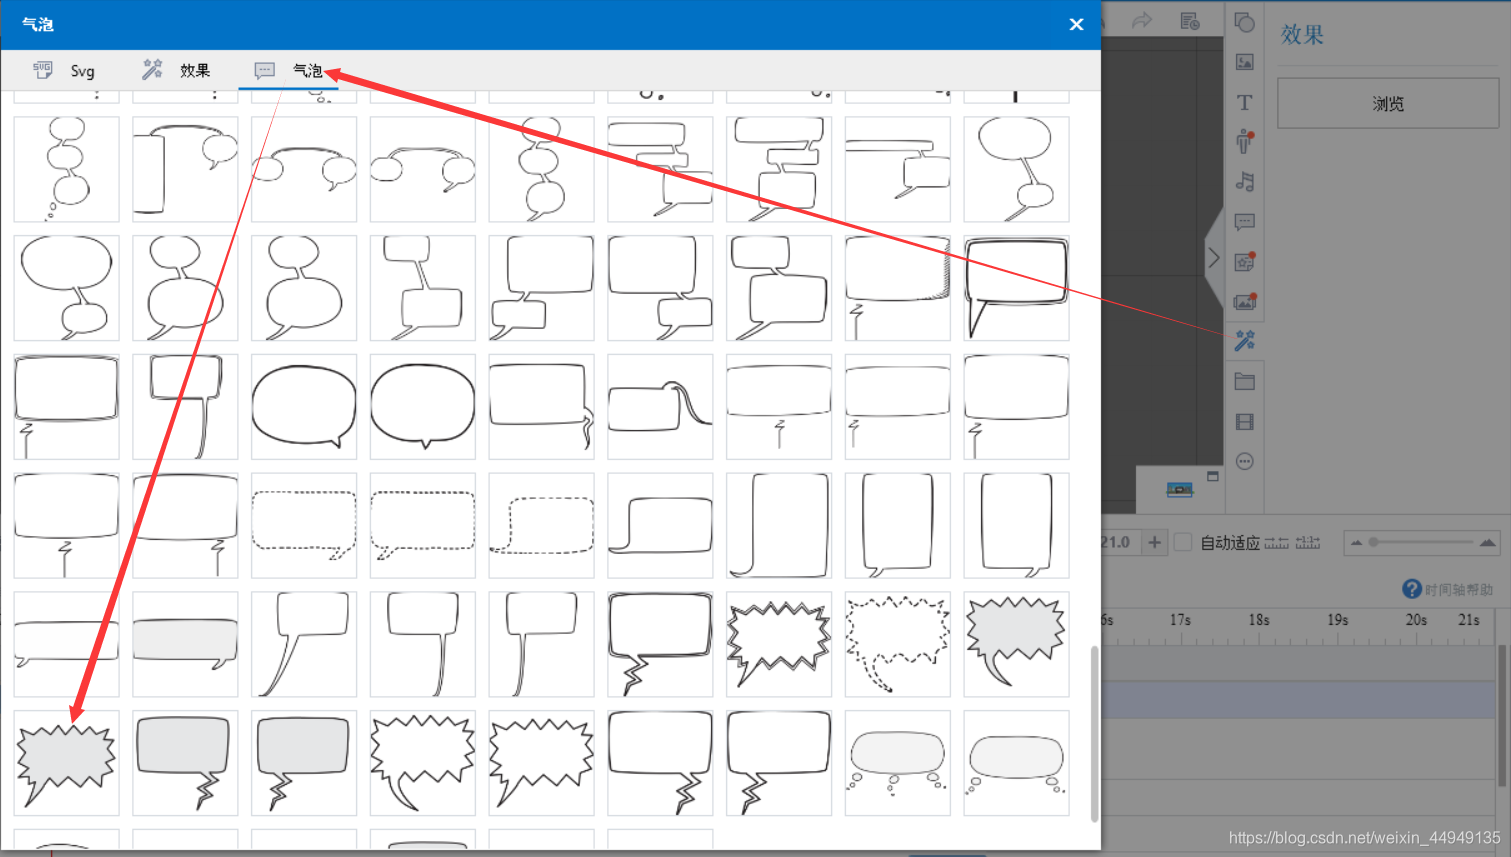1511x857 pixels.
Task: Select the 气泡 tab
Action: (289, 70)
